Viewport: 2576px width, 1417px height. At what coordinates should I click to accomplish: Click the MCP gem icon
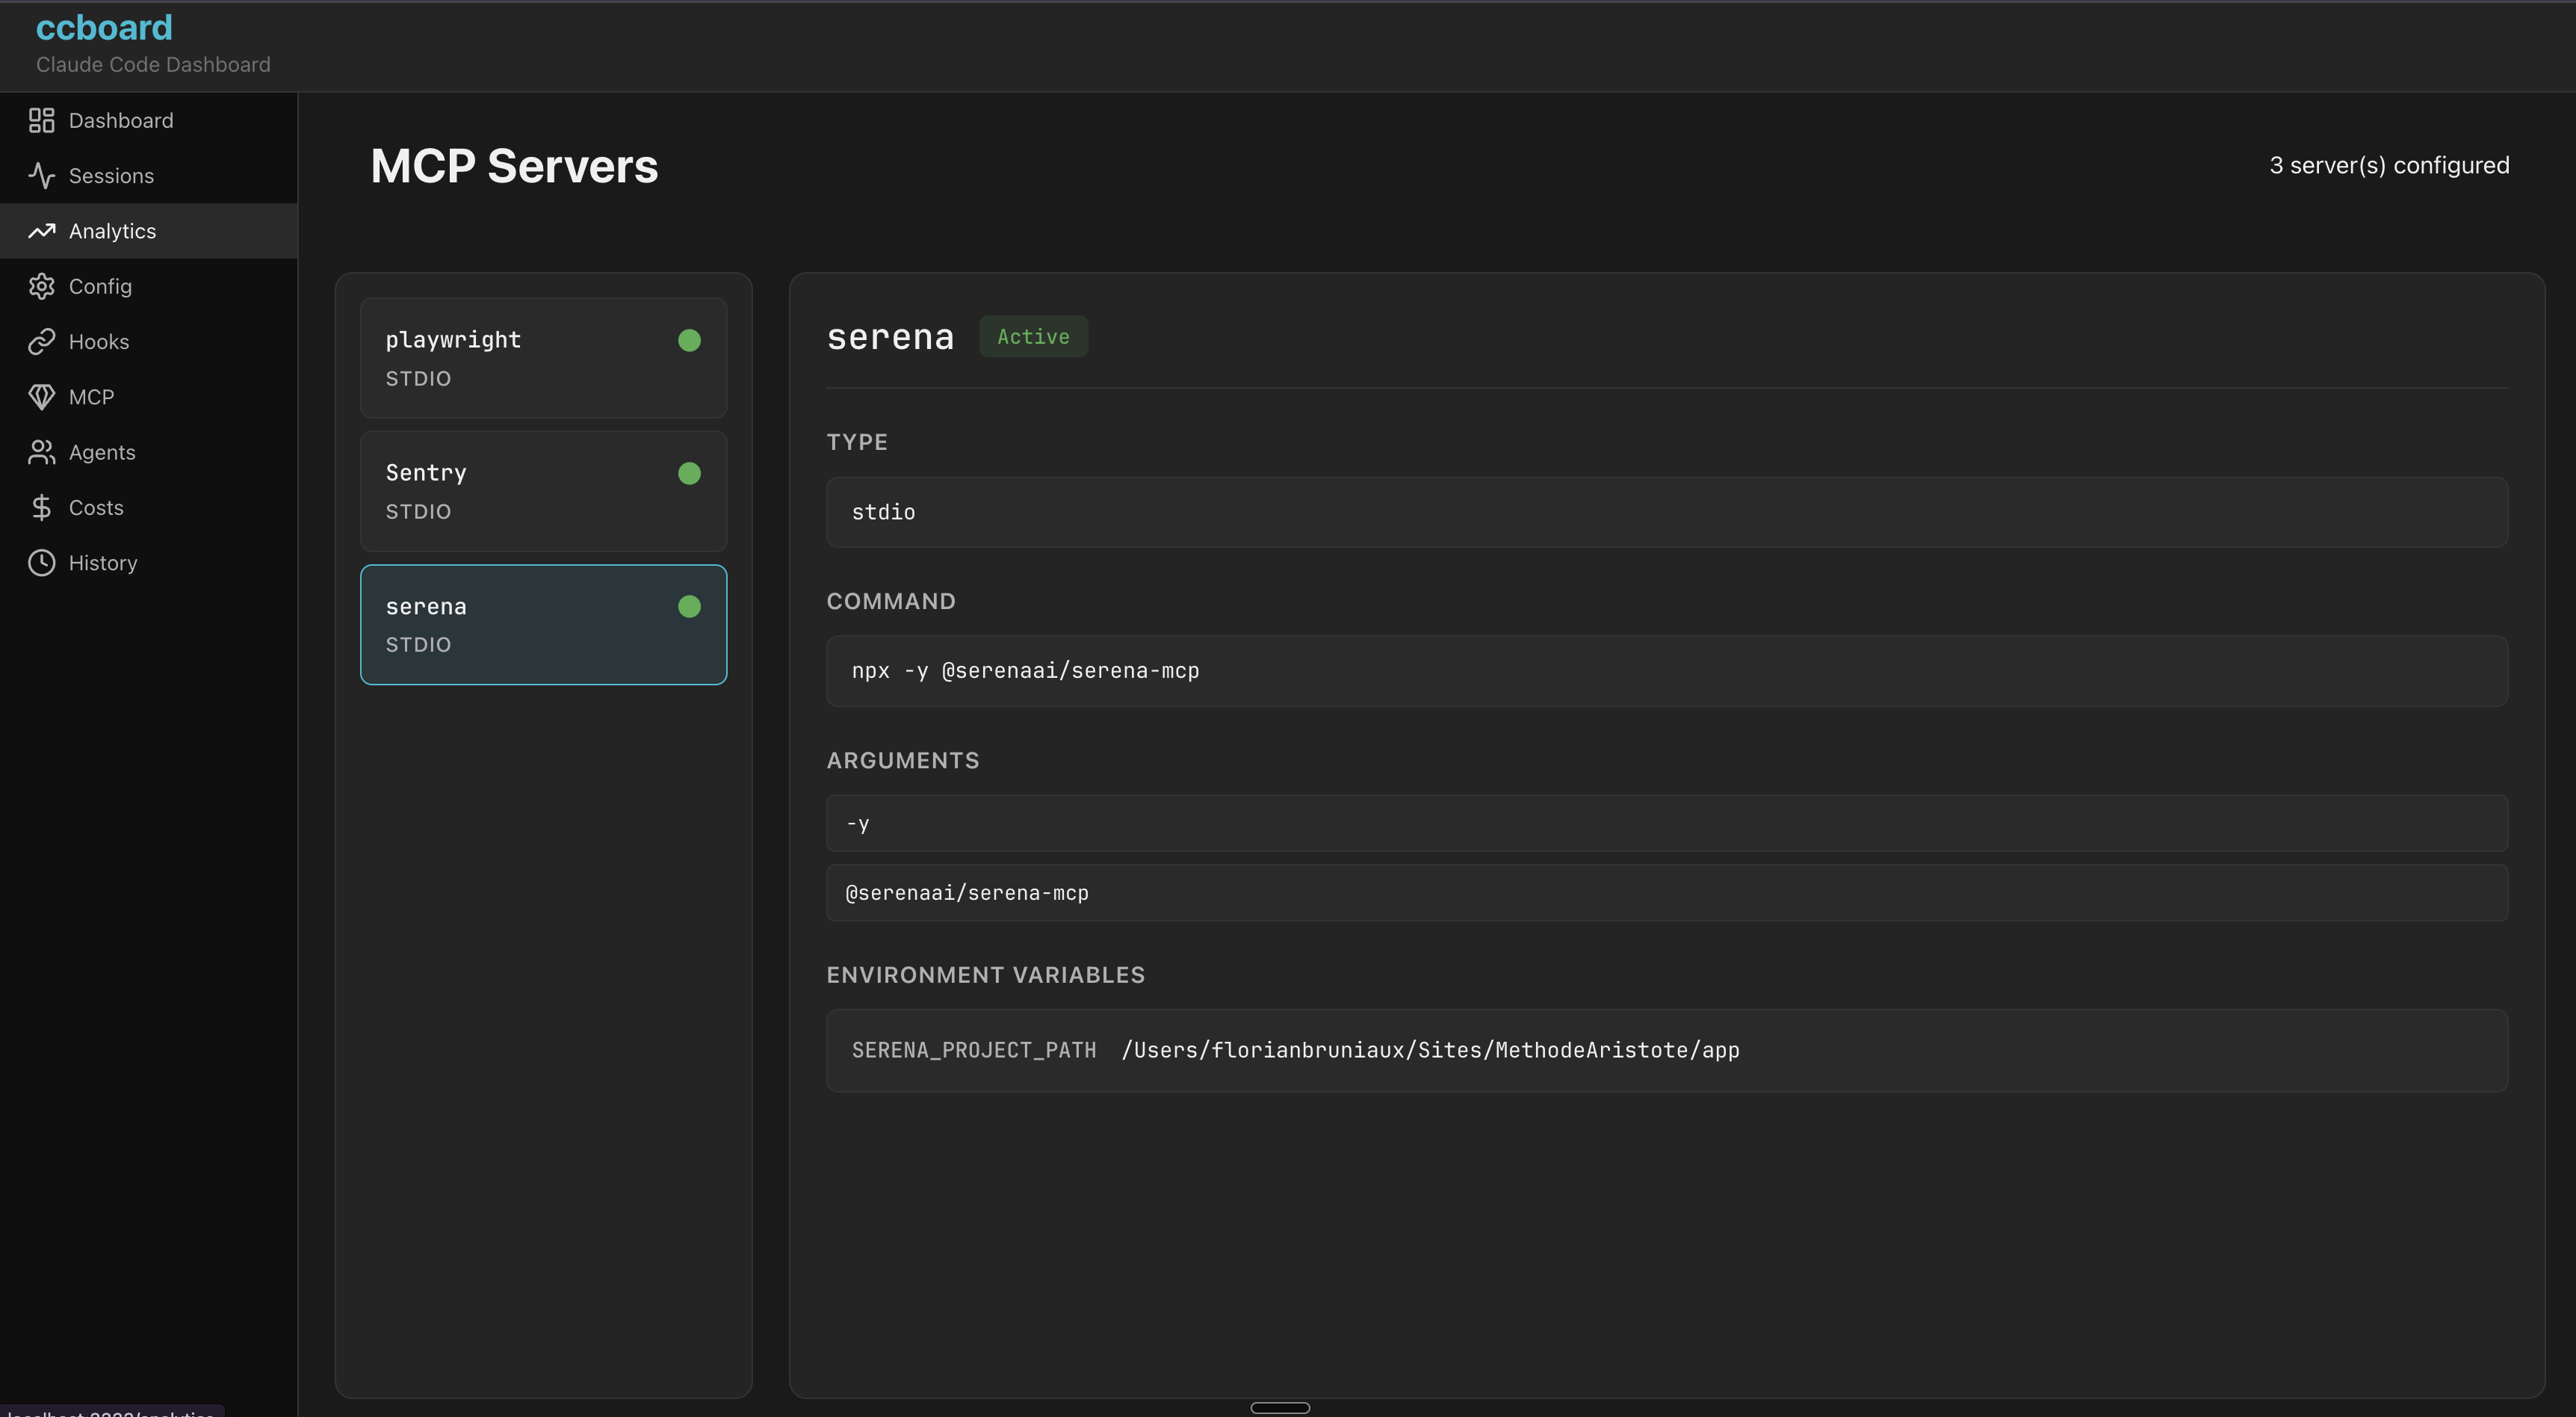pyautogui.click(x=41, y=397)
